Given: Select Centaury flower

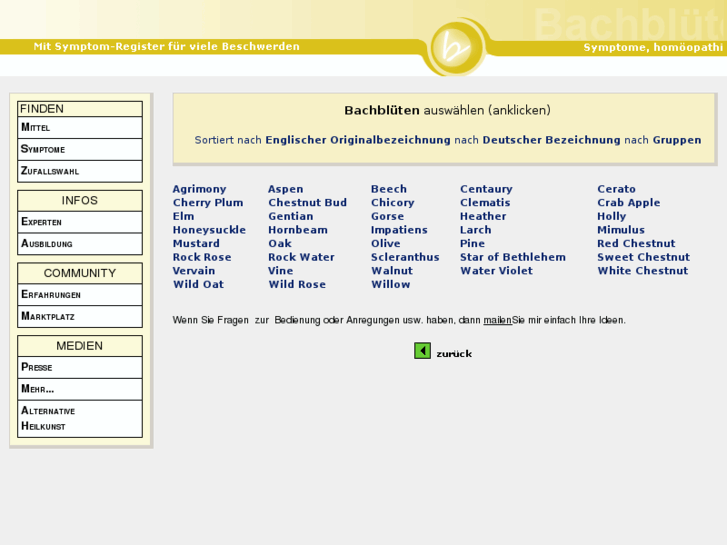Looking at the screenshot, I should pyautogui.click(x=486, y=189).
